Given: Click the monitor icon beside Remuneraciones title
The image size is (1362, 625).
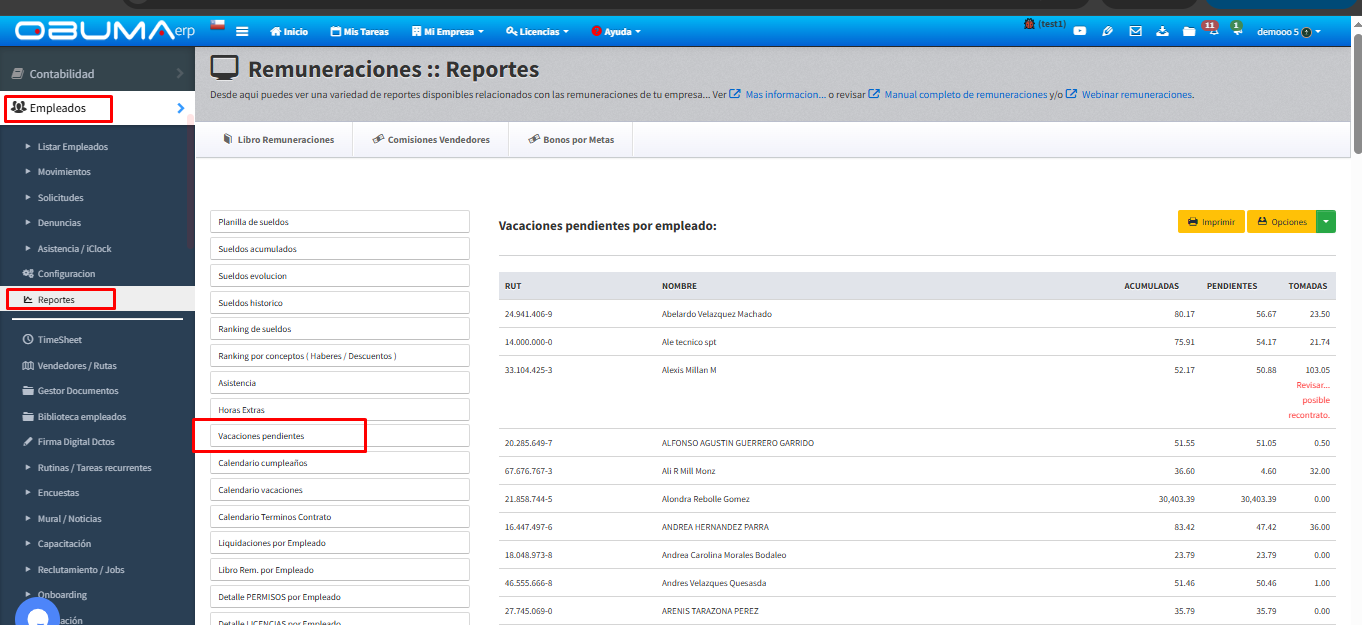Looking at the screenshot, I should 225,69.
